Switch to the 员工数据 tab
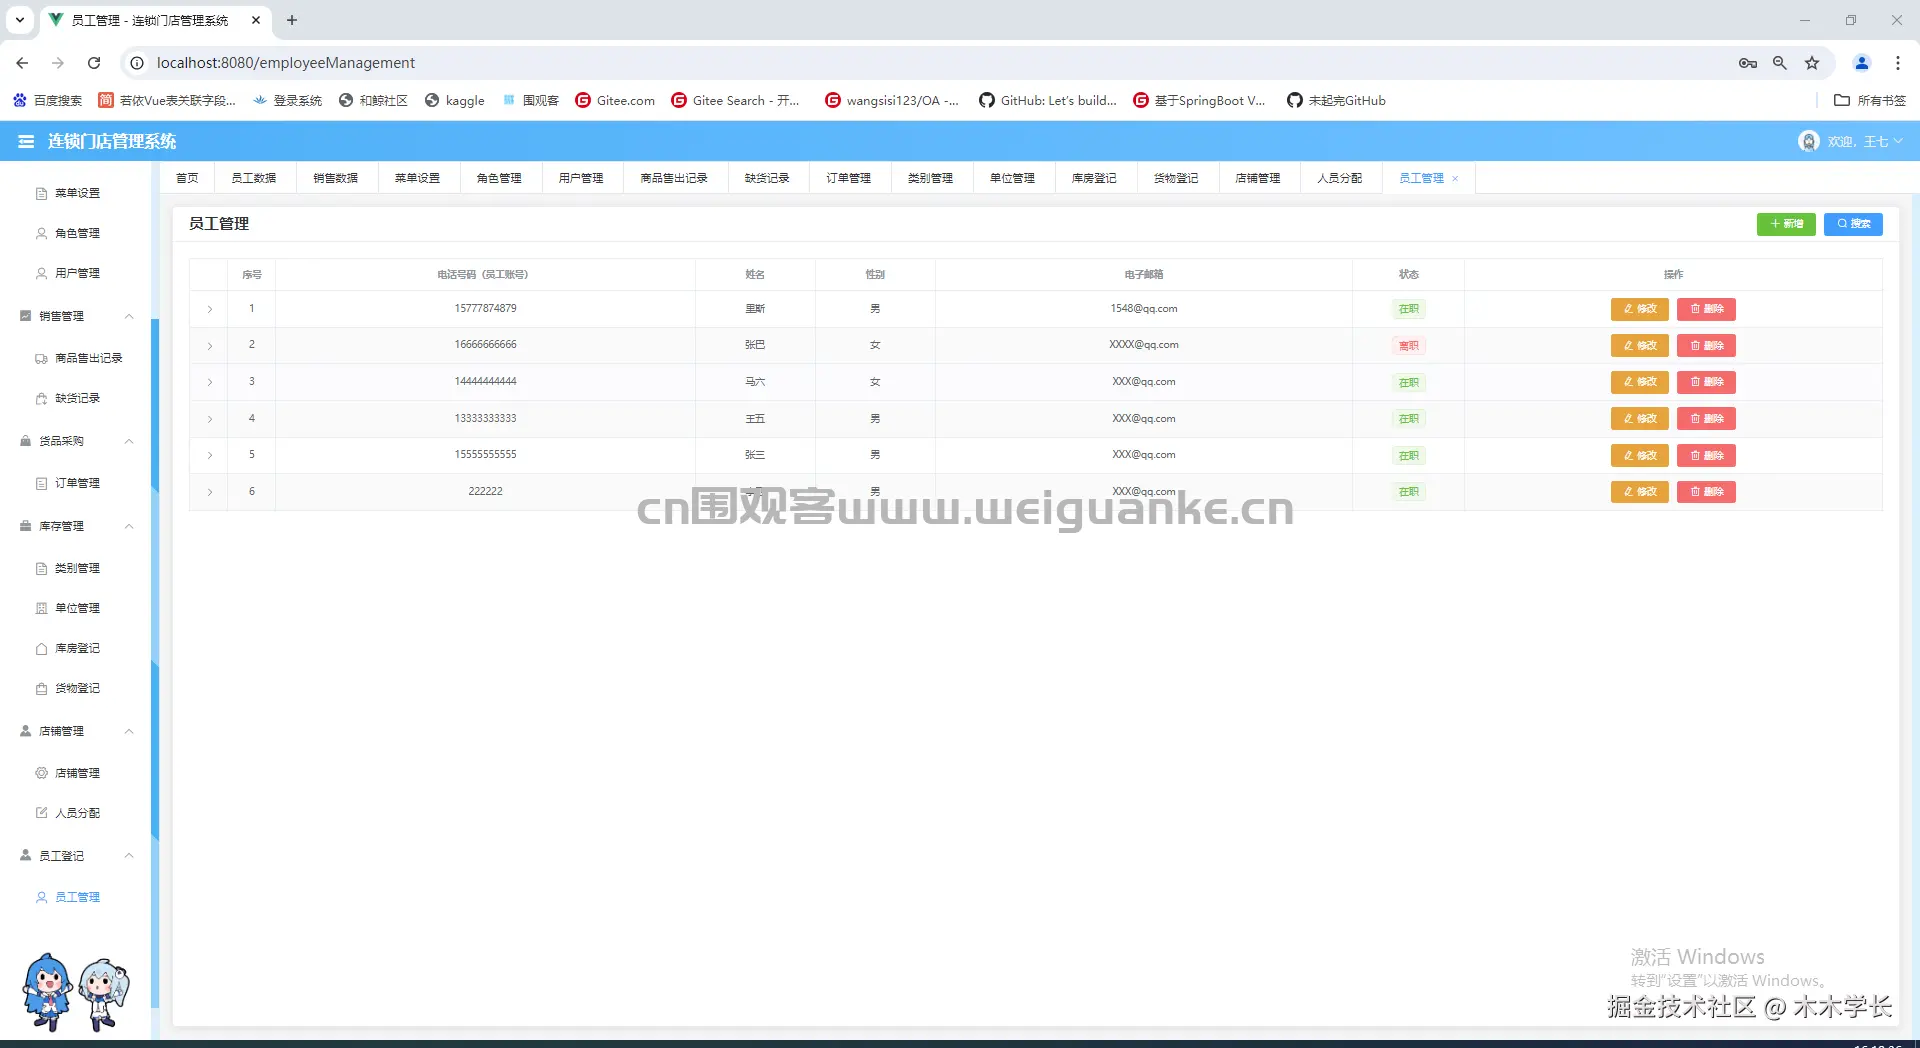Viewport: 1920px width, 1048px height. pyautogui.click(x=254, y=178)
